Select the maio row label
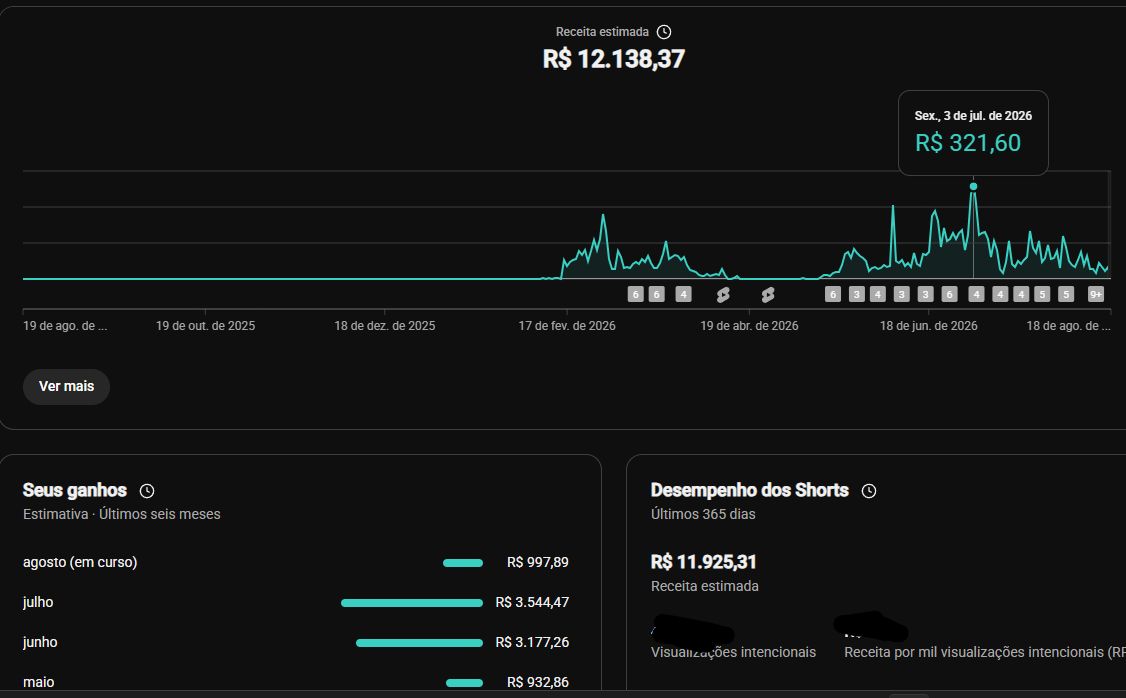The height and width of the screenshot is (698, 1126). 39,682
